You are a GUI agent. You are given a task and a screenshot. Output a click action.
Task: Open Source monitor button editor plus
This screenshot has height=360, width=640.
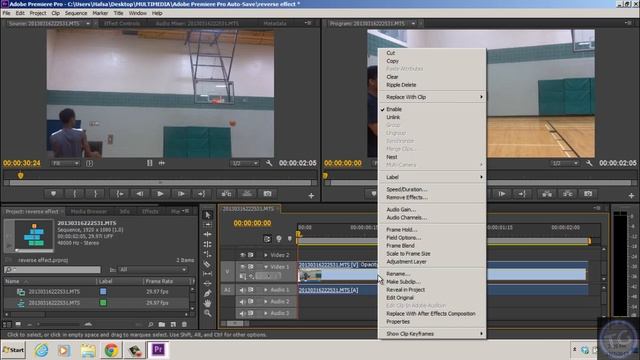[x=311, y=196]
